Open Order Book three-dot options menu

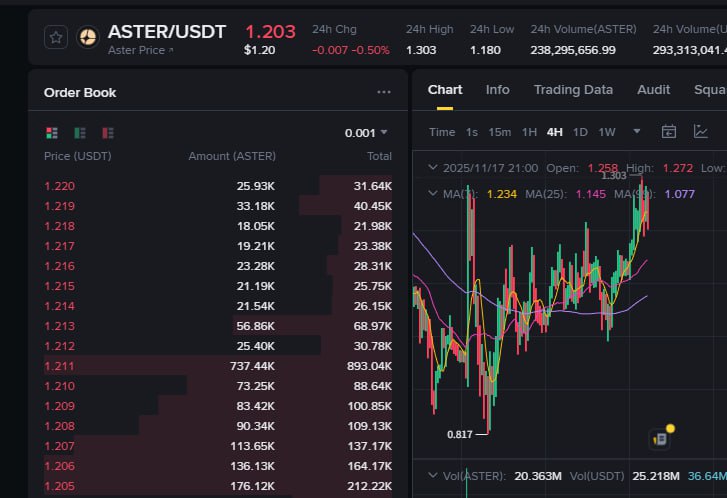tap(384, 92)
